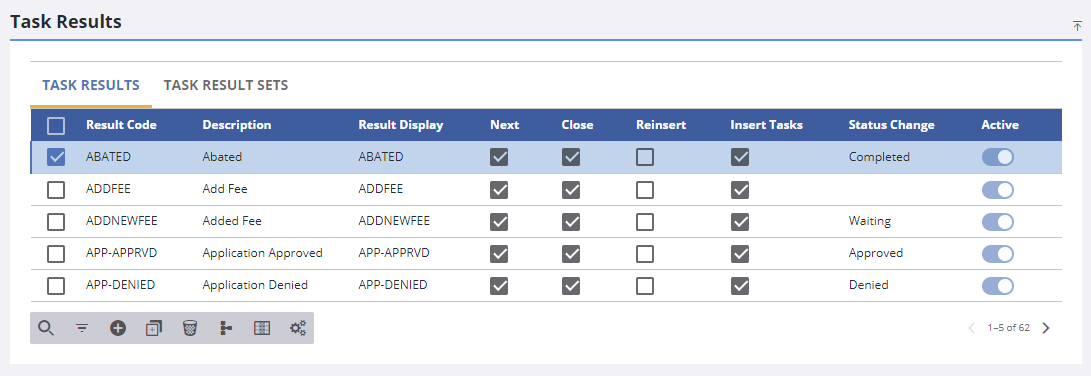Uncheck Insert Tasks for ADDFEE row
The height and width of the screenshot is (376, 1091).
[x=740, y=189]
